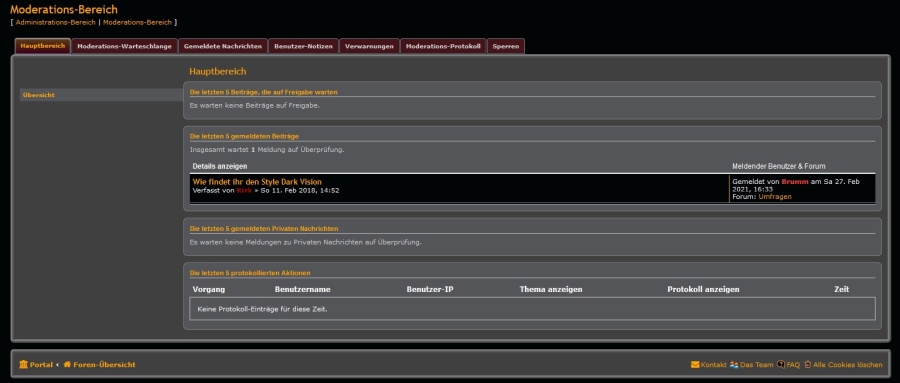Open reported post Wie findet ihr den Style Dark Vision

(257, 182)
